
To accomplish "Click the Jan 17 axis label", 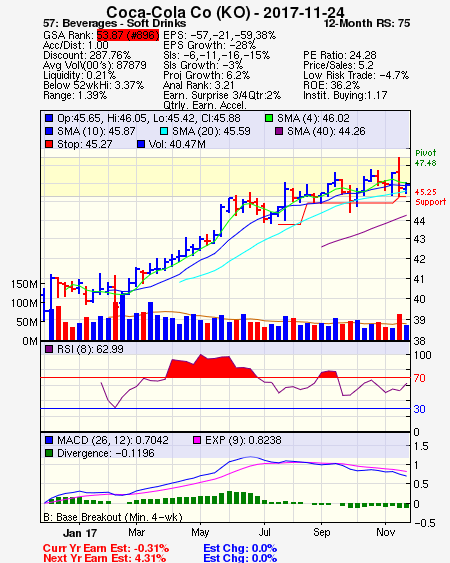I will pos(80,533).
